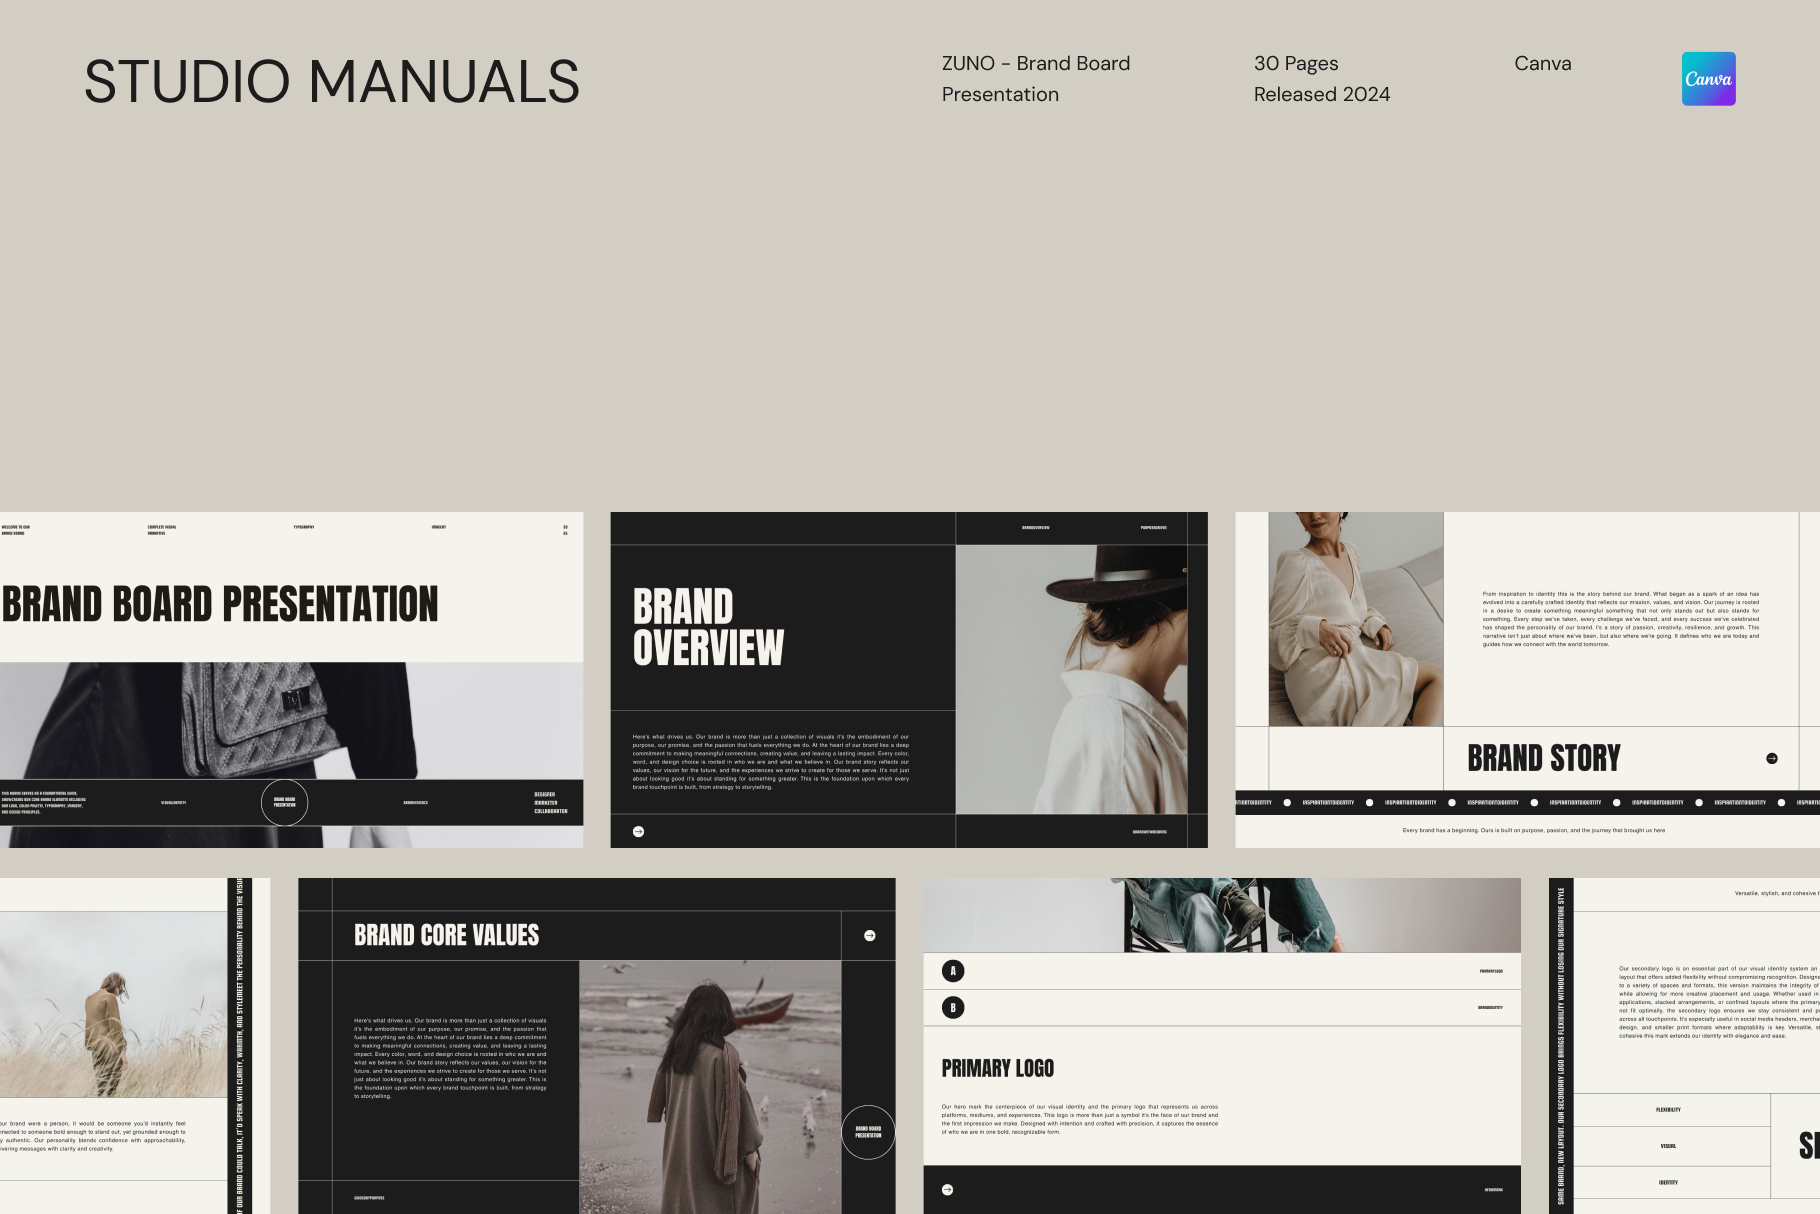1820x1214 pixels.
Task: Click the repeating ticker strip on Brand Story slide
Action: (1527, 802)
